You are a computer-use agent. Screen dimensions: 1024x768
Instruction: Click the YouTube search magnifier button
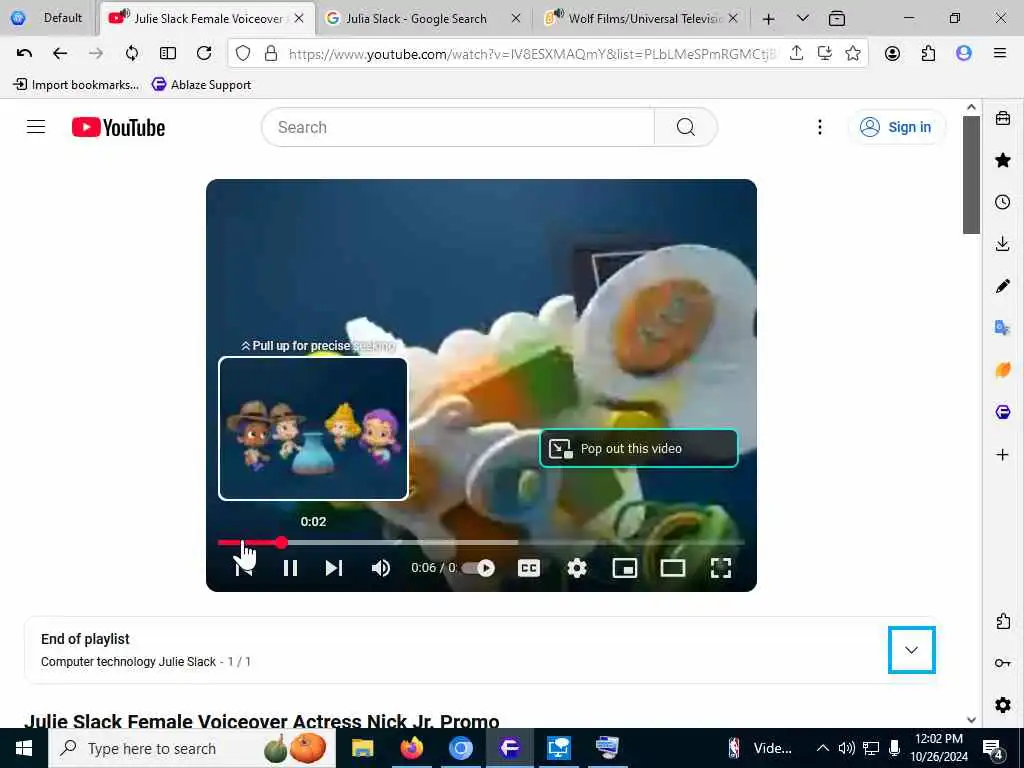[686, 127]
